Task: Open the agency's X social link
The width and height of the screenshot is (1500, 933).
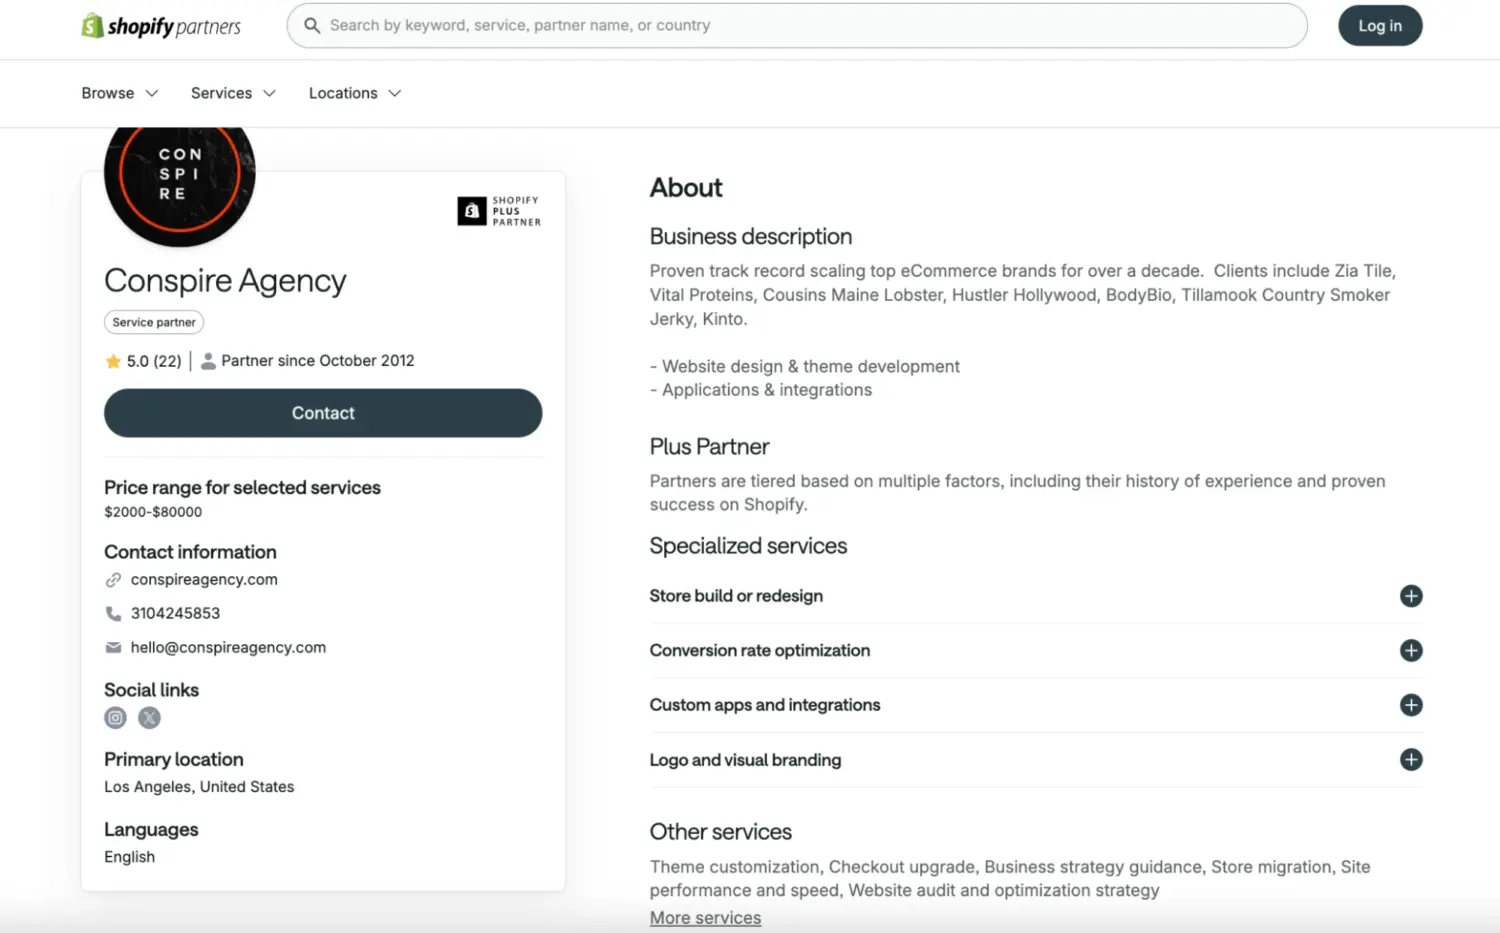Action: point(149,717)
